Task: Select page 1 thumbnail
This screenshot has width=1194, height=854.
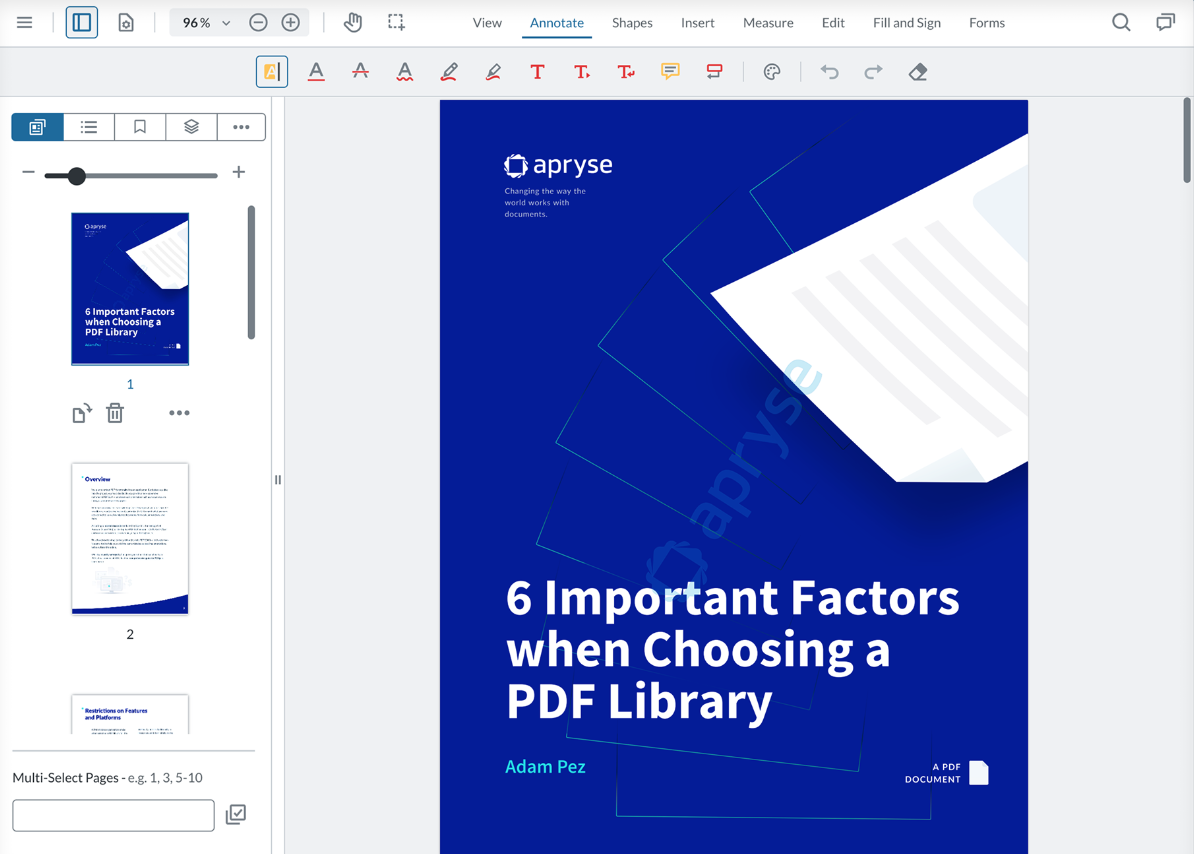Action: coord(130,289)
